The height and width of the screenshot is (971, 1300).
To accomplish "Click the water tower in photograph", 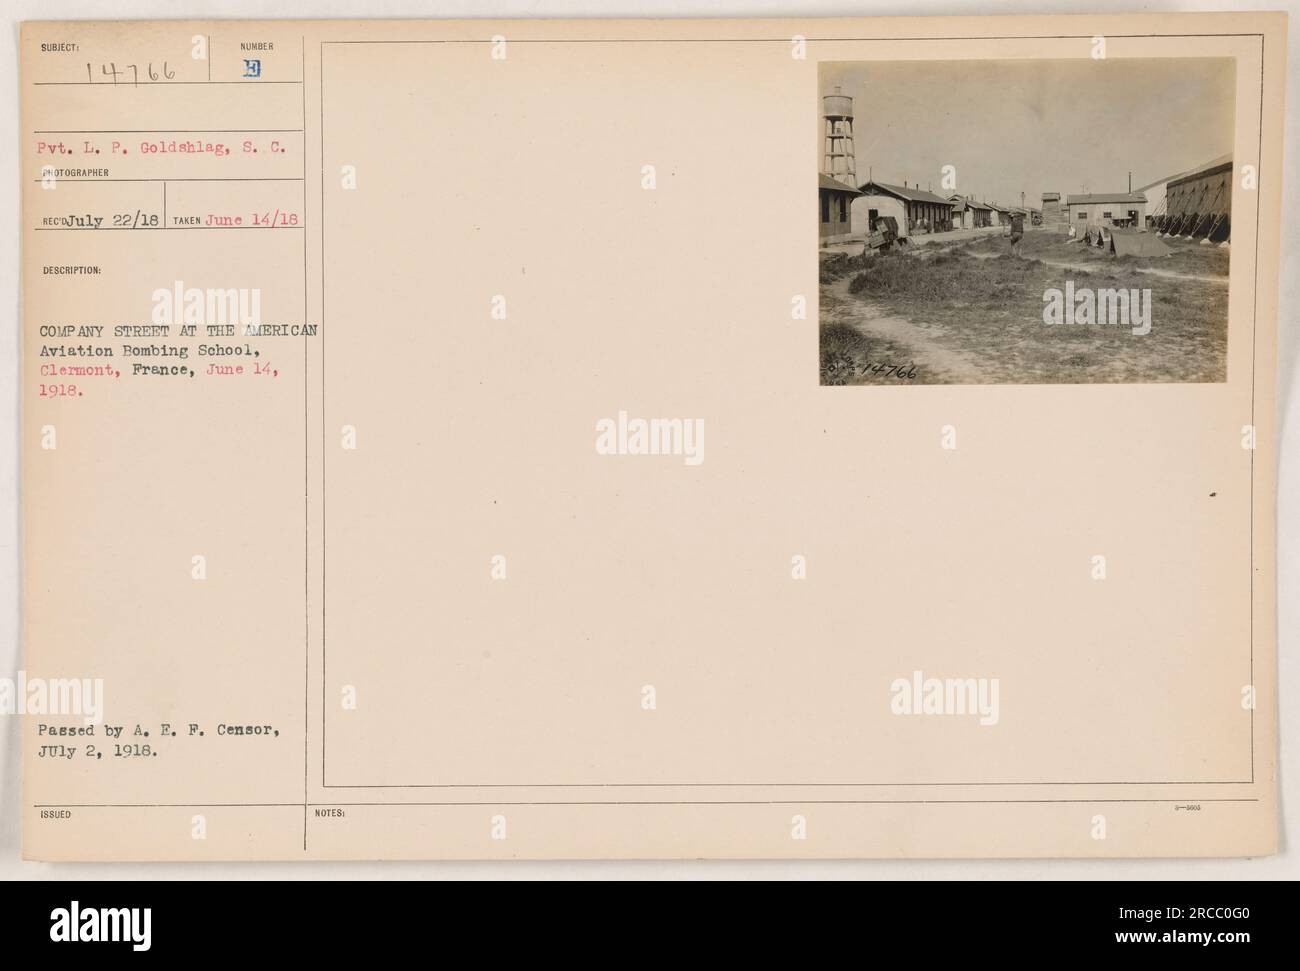I will point(839,138).
